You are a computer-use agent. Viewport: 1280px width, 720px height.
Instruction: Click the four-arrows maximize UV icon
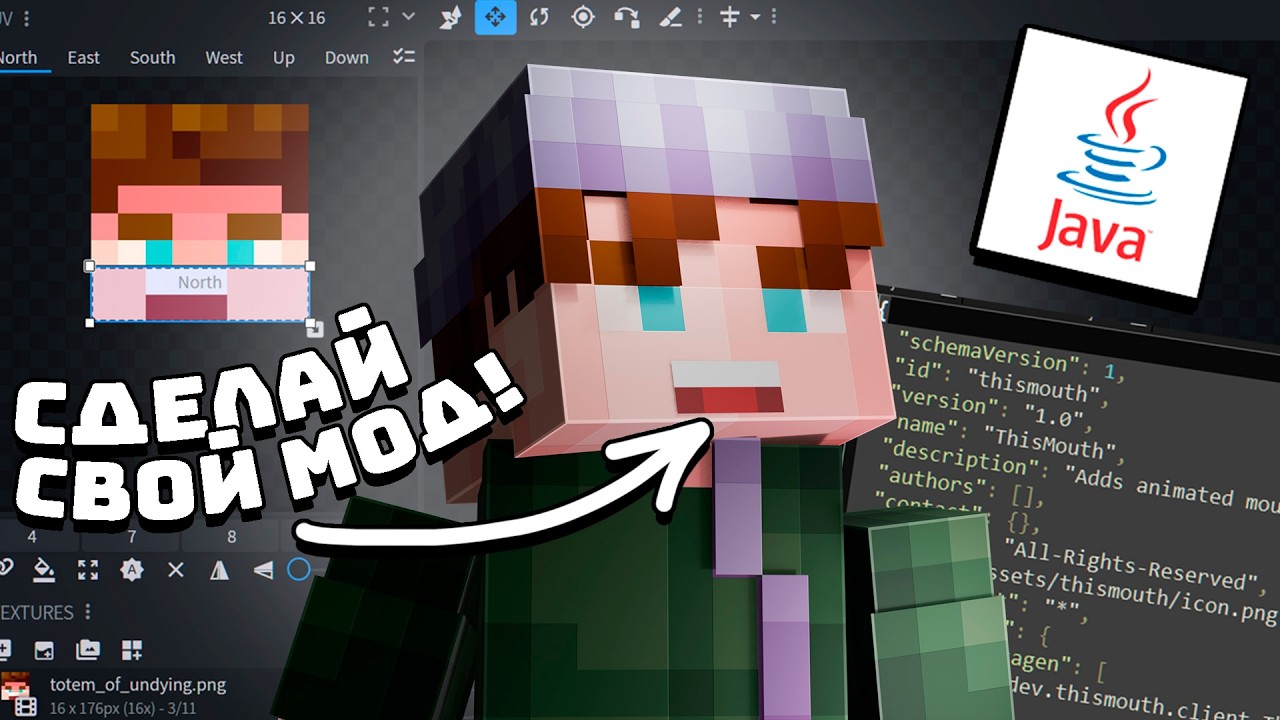(88, 569)
